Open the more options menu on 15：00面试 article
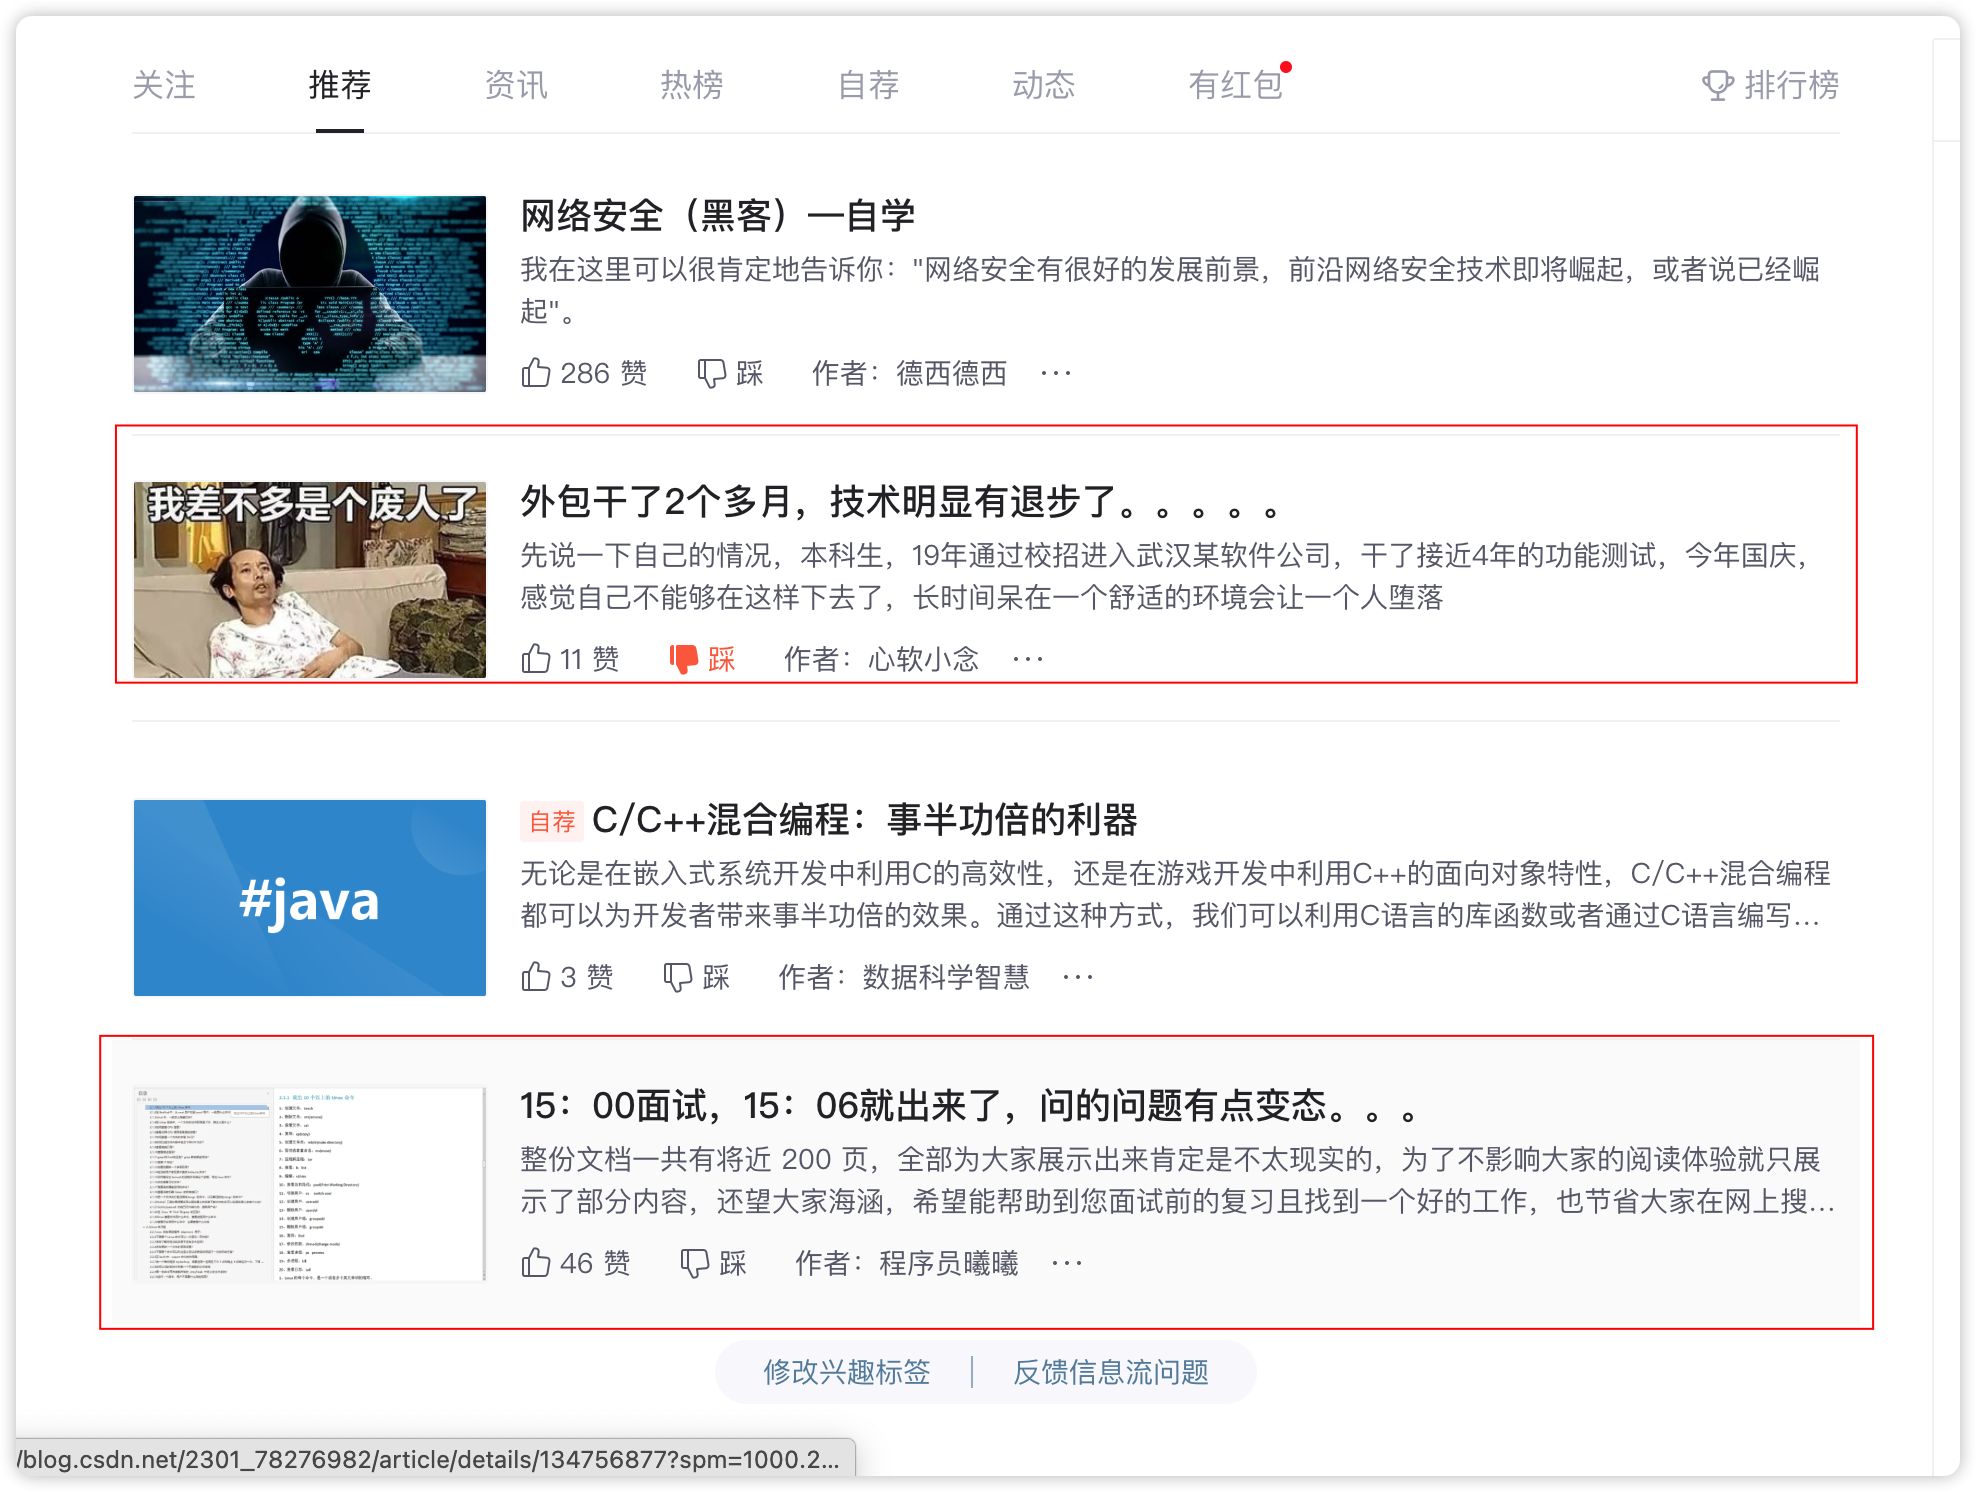Screen dimensions: 1976x1492 1066,1262
